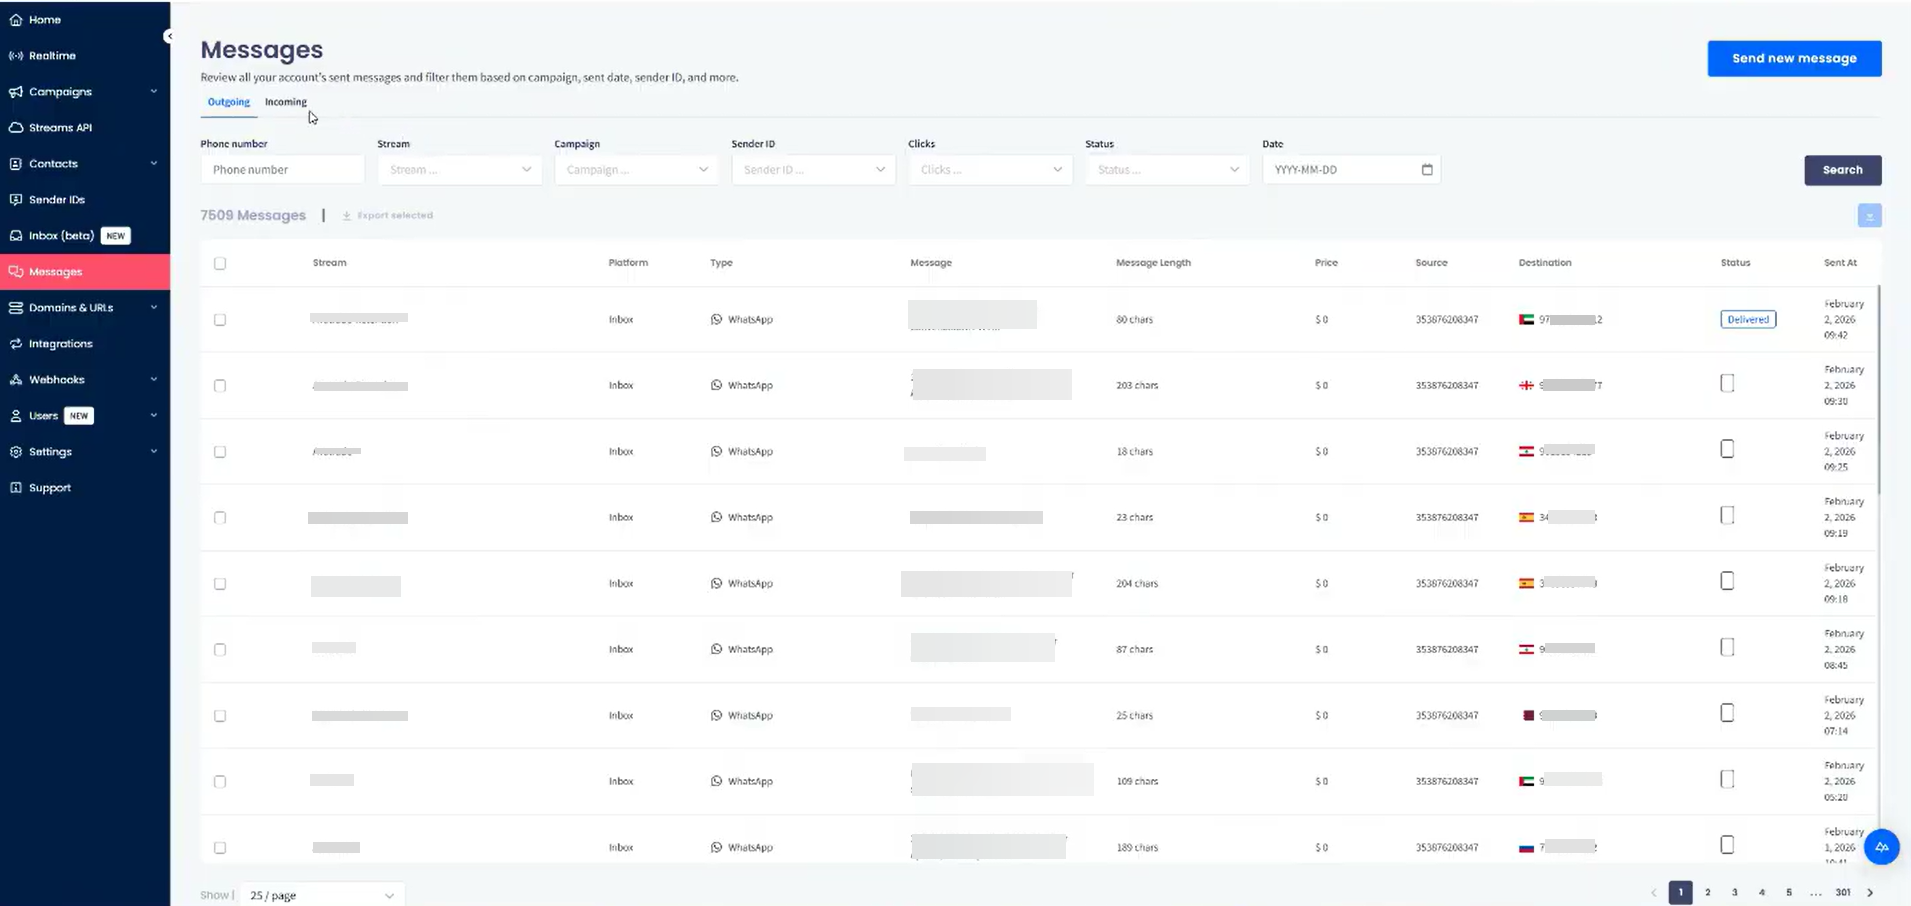Open the Stream filter dropdown
1911x906 pixels.
click(x=460, y=170)
